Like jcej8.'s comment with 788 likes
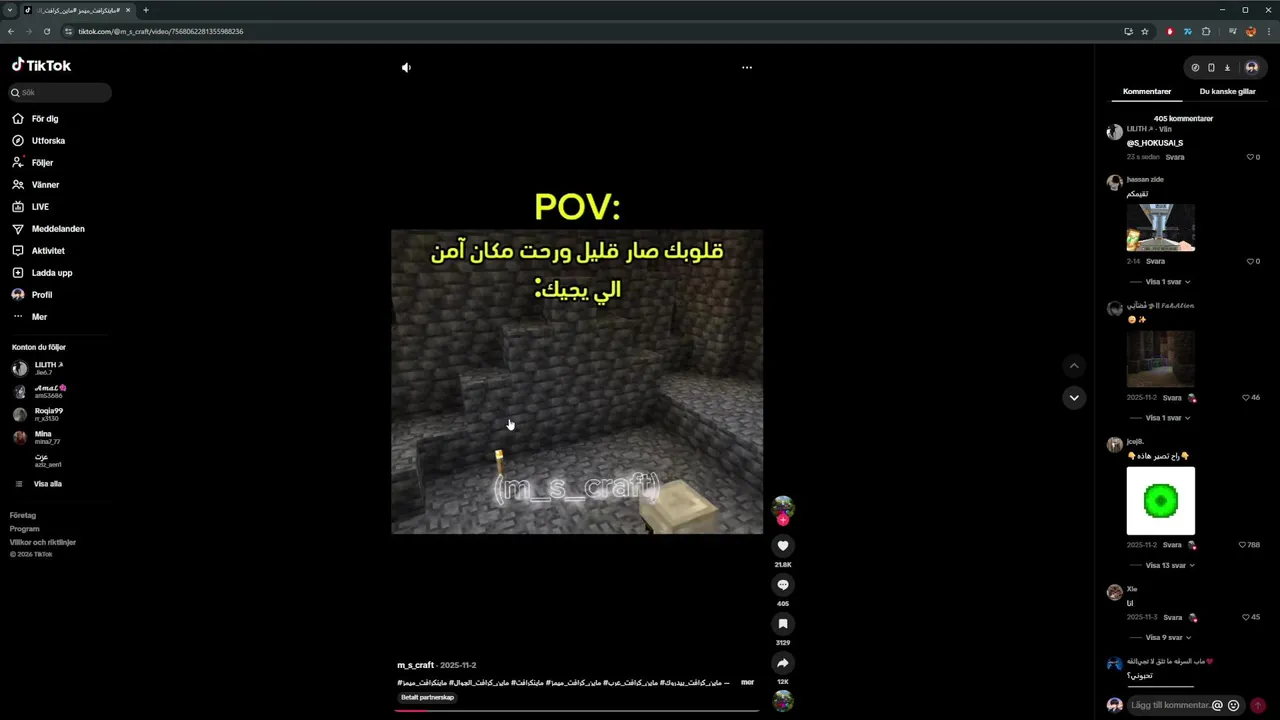The width and height of the screenshot is (1280, 720). [x=1242, y=545]
